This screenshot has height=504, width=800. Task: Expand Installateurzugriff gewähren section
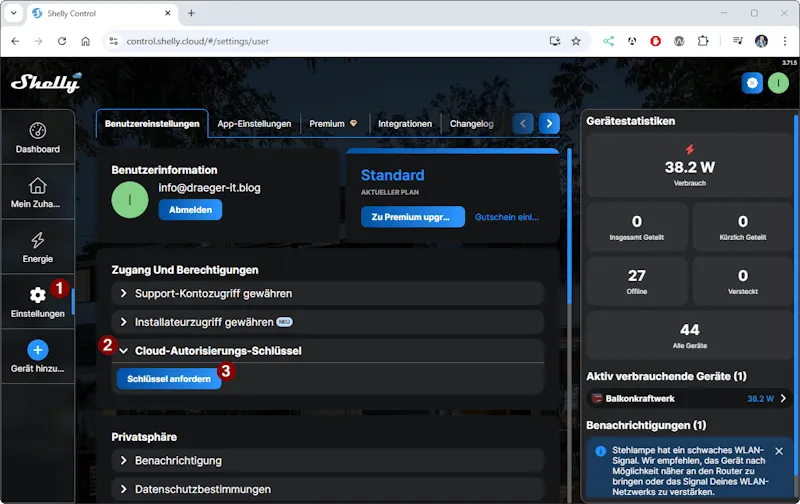point(124,322)
